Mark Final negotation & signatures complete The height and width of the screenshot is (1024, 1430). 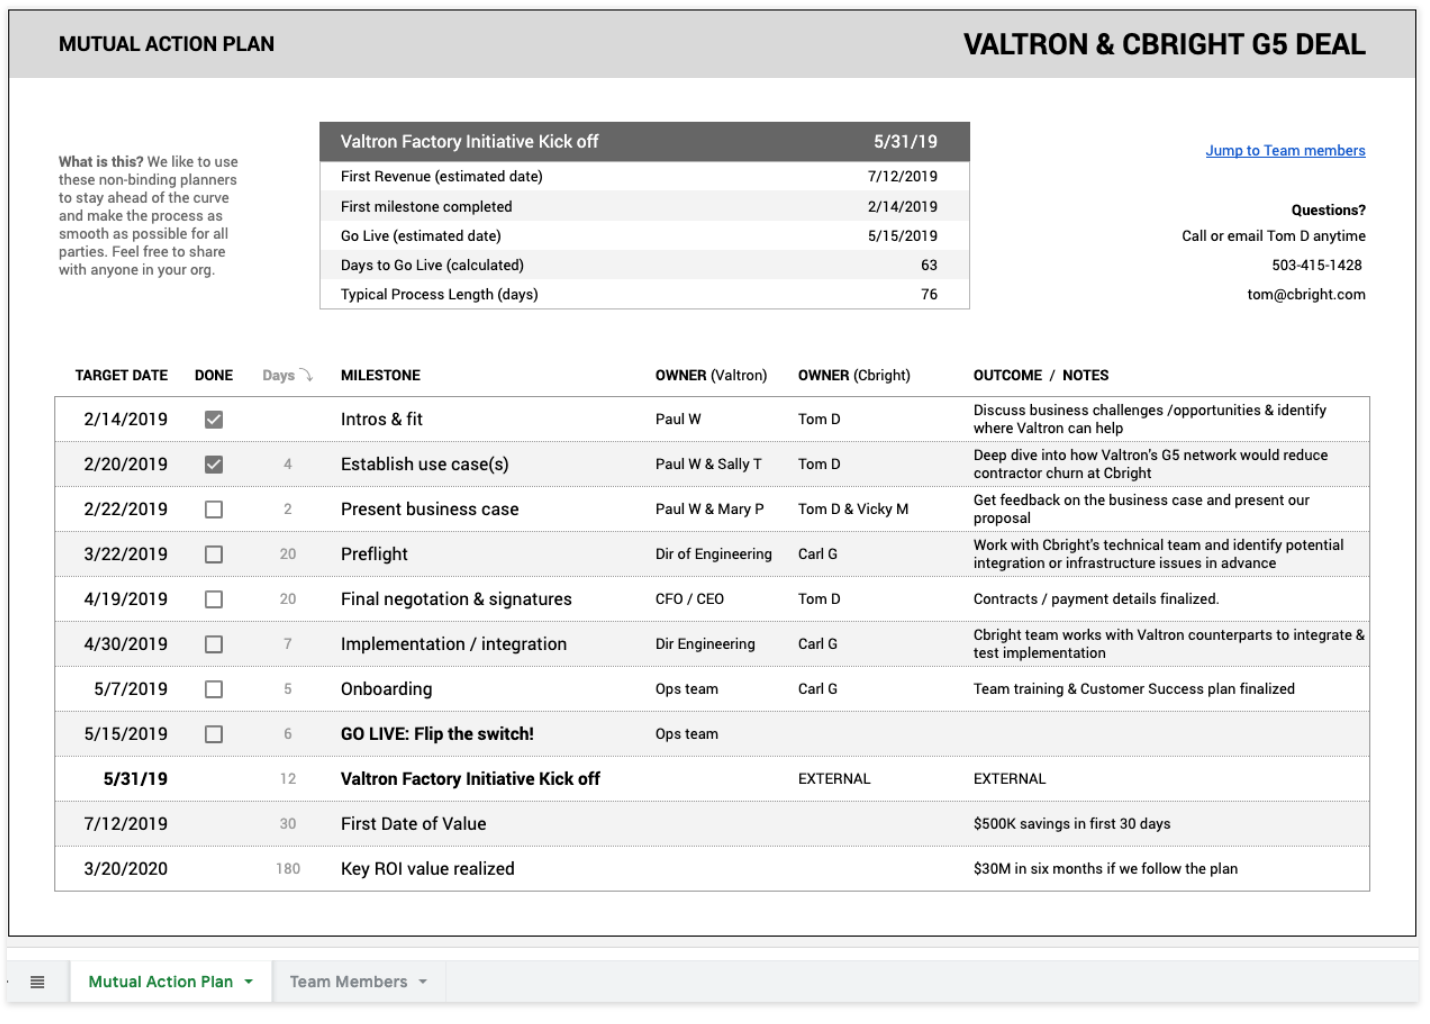tap(213, 598)
